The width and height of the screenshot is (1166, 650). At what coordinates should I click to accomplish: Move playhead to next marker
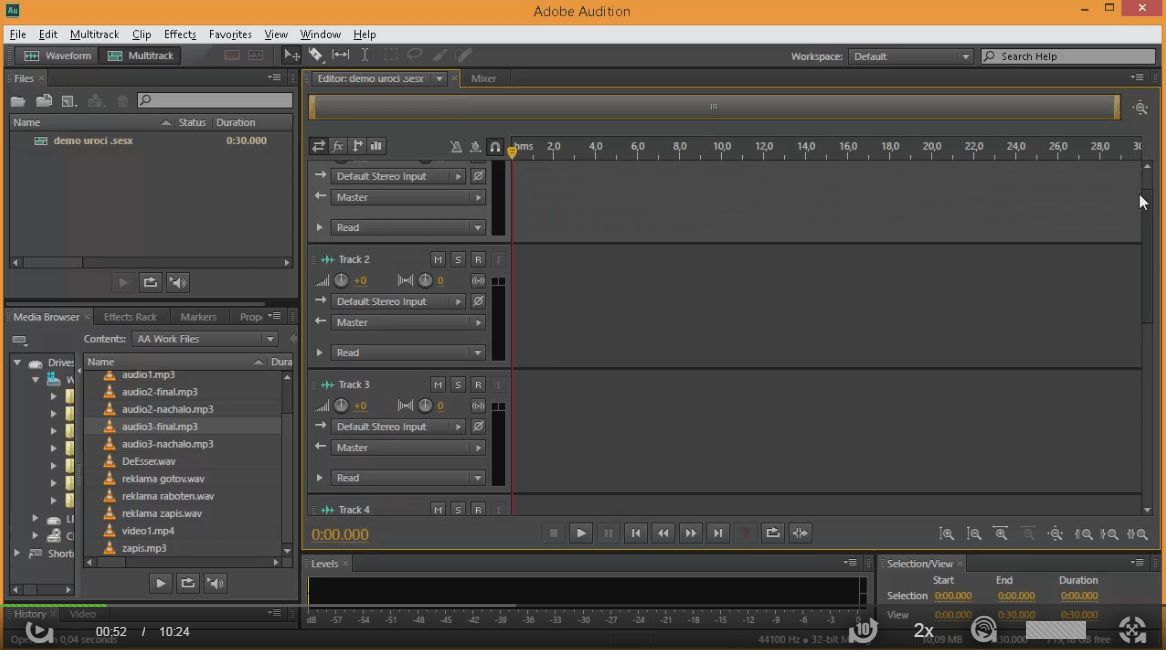(718, 533)
